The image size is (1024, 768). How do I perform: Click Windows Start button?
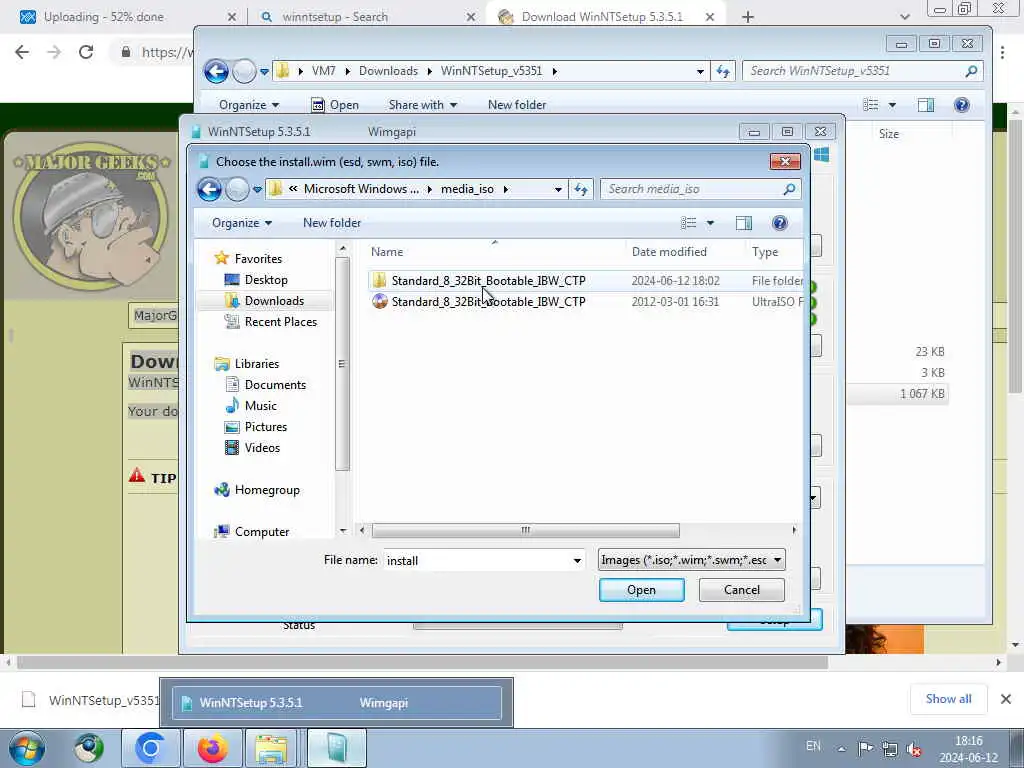27,748
